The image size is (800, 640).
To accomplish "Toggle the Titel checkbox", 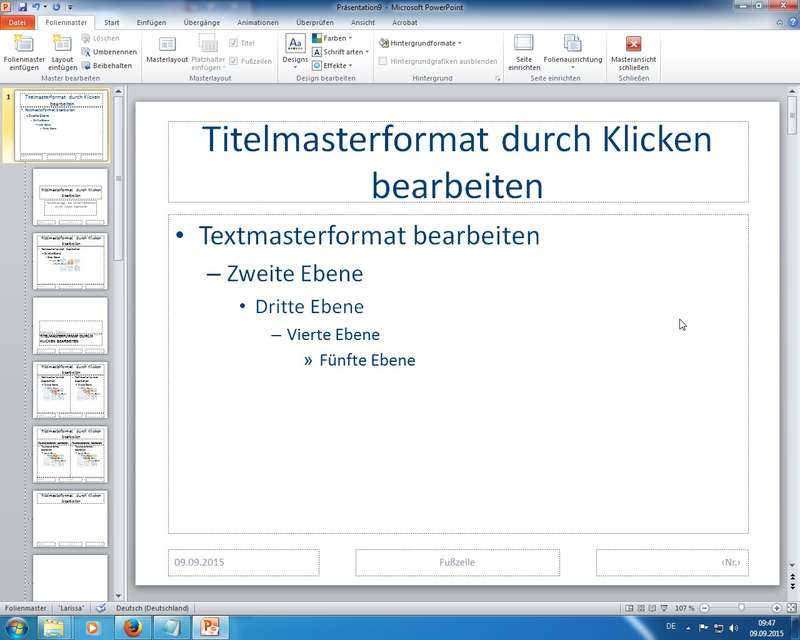I will [233, 43].
